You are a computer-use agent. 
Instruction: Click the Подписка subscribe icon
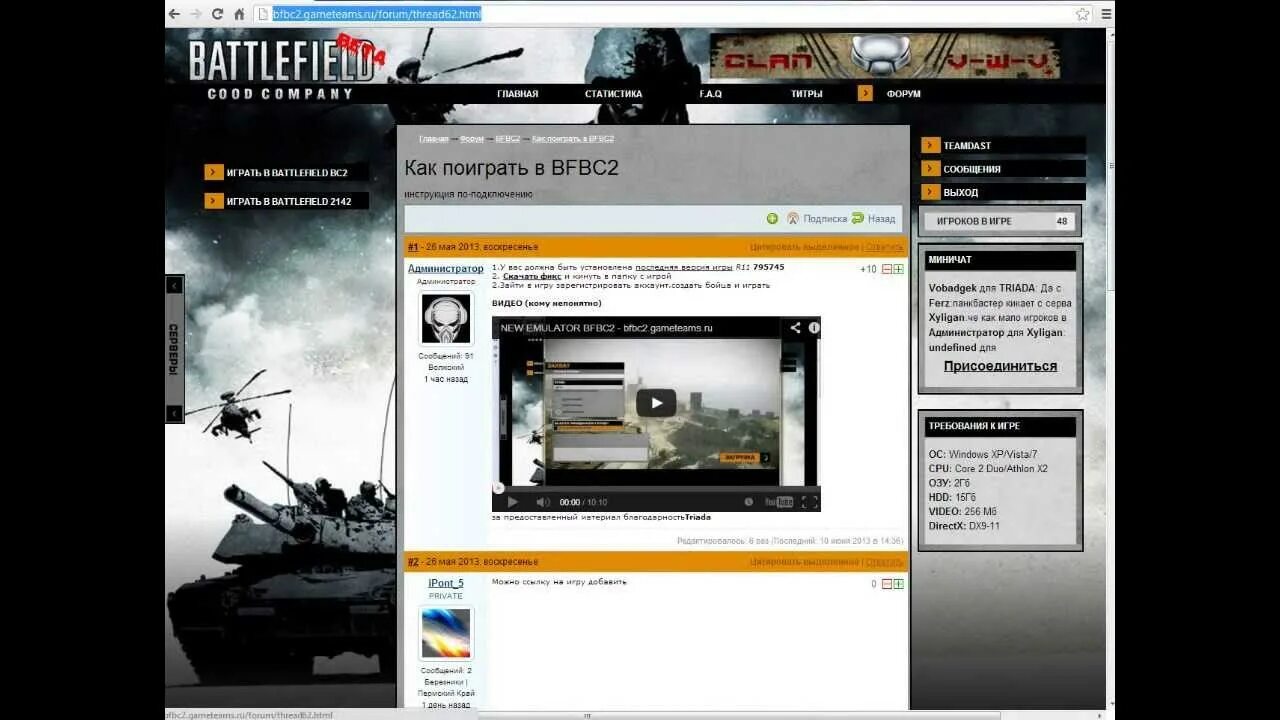coord(793,218)
